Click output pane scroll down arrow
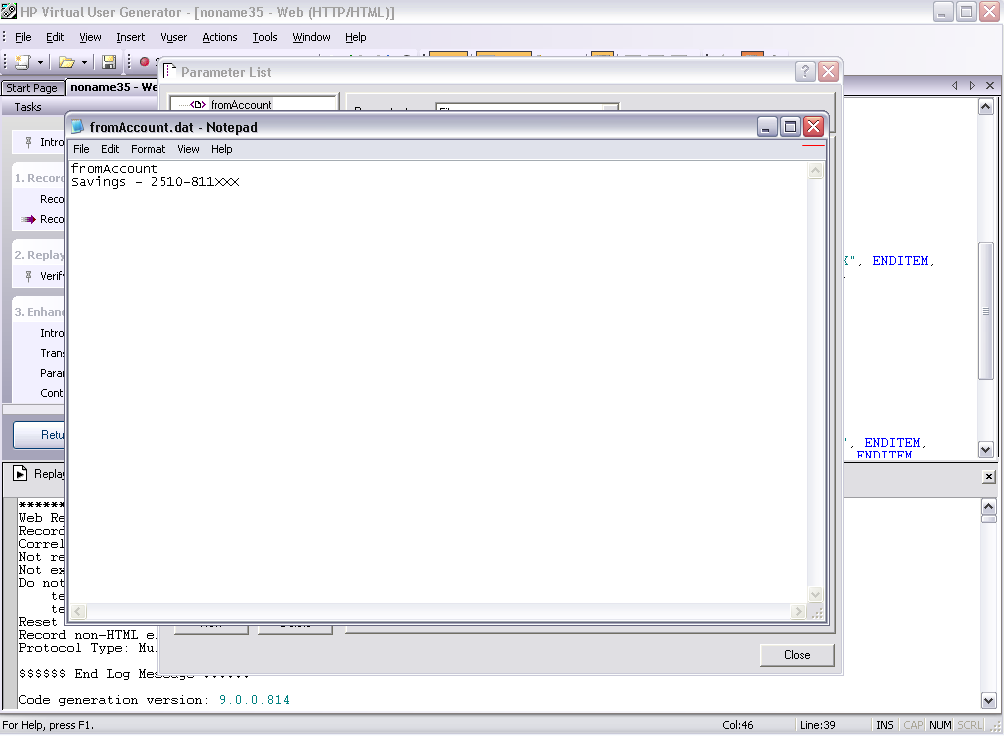The image size is (1004, 736). tap(988, 701)
